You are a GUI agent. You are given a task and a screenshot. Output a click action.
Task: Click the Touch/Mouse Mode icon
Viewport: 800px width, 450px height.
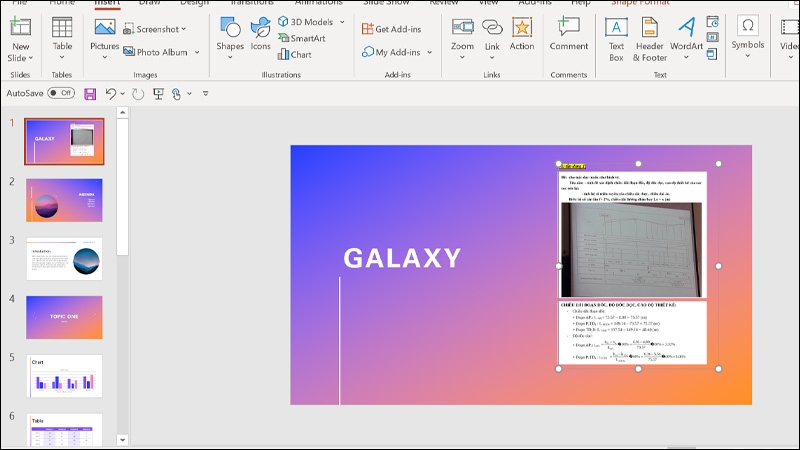(176, 94)
